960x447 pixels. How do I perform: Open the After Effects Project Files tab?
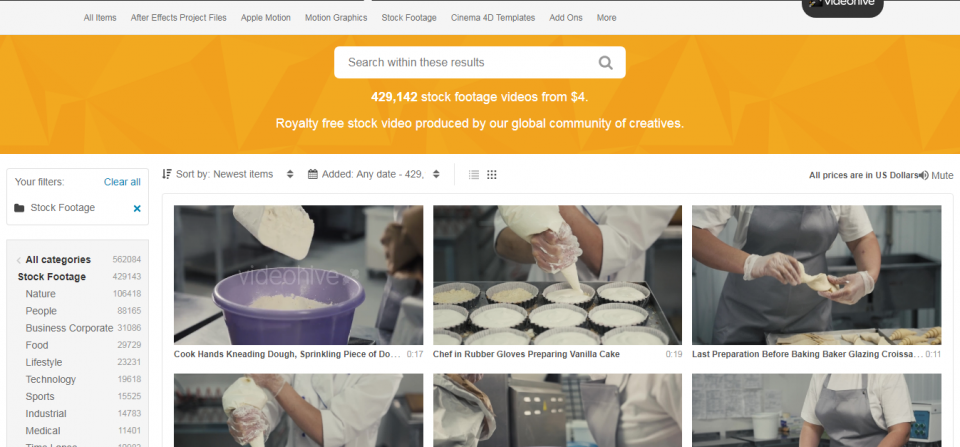[x=178, y=18]
